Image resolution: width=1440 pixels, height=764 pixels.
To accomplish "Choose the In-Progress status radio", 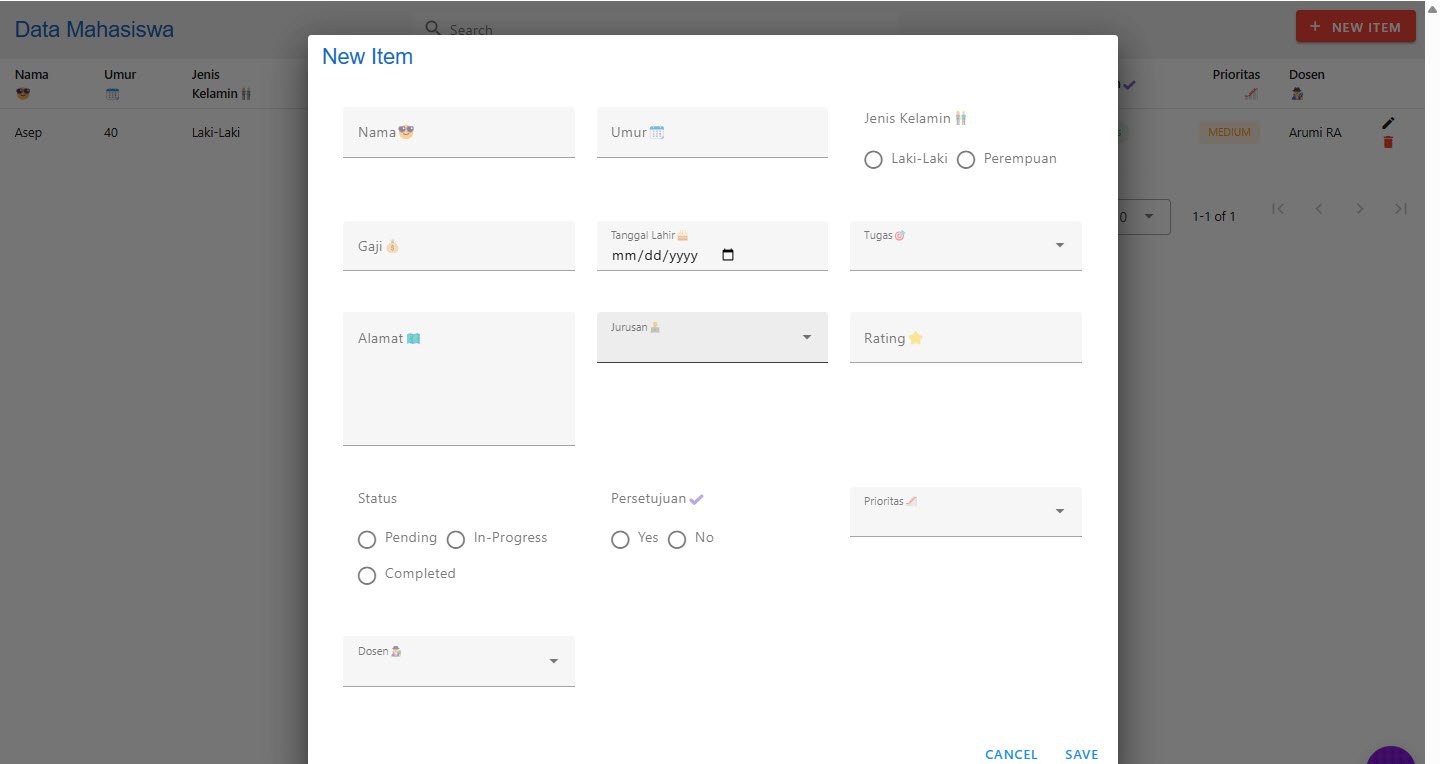I will tap(456, 540).
